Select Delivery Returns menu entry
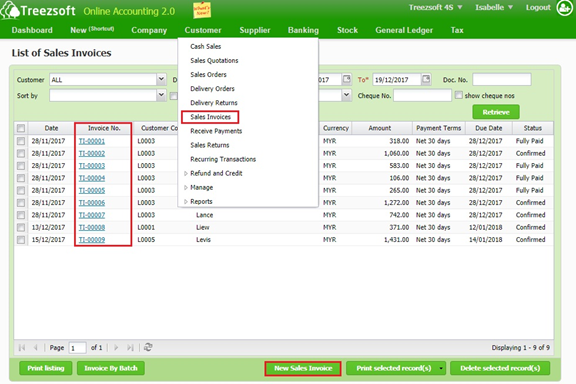This screenshot has height=384, width=576. (x=214, y=103)
